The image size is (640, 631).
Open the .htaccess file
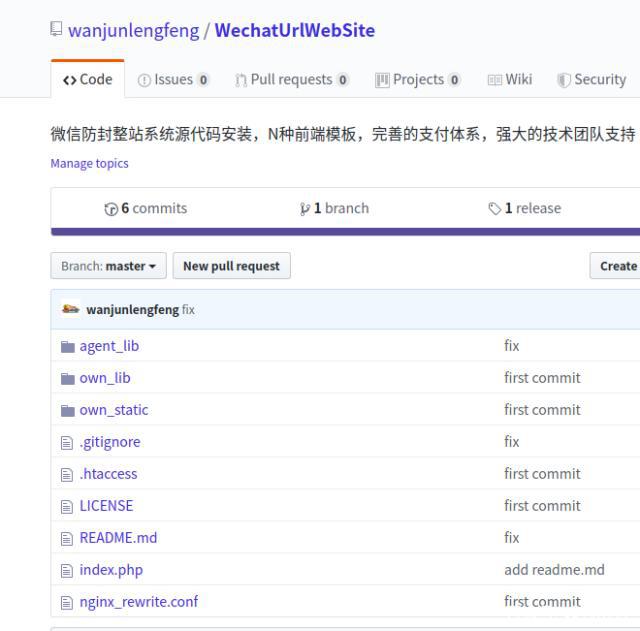(x=109, y=474)
